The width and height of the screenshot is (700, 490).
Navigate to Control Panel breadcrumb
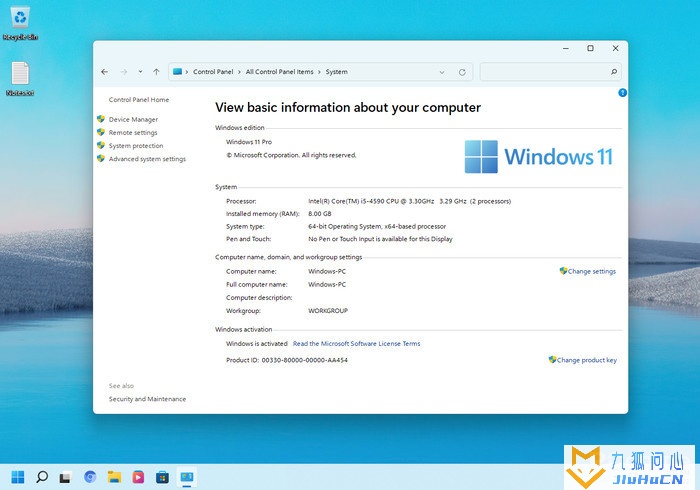tap(213, 72)
